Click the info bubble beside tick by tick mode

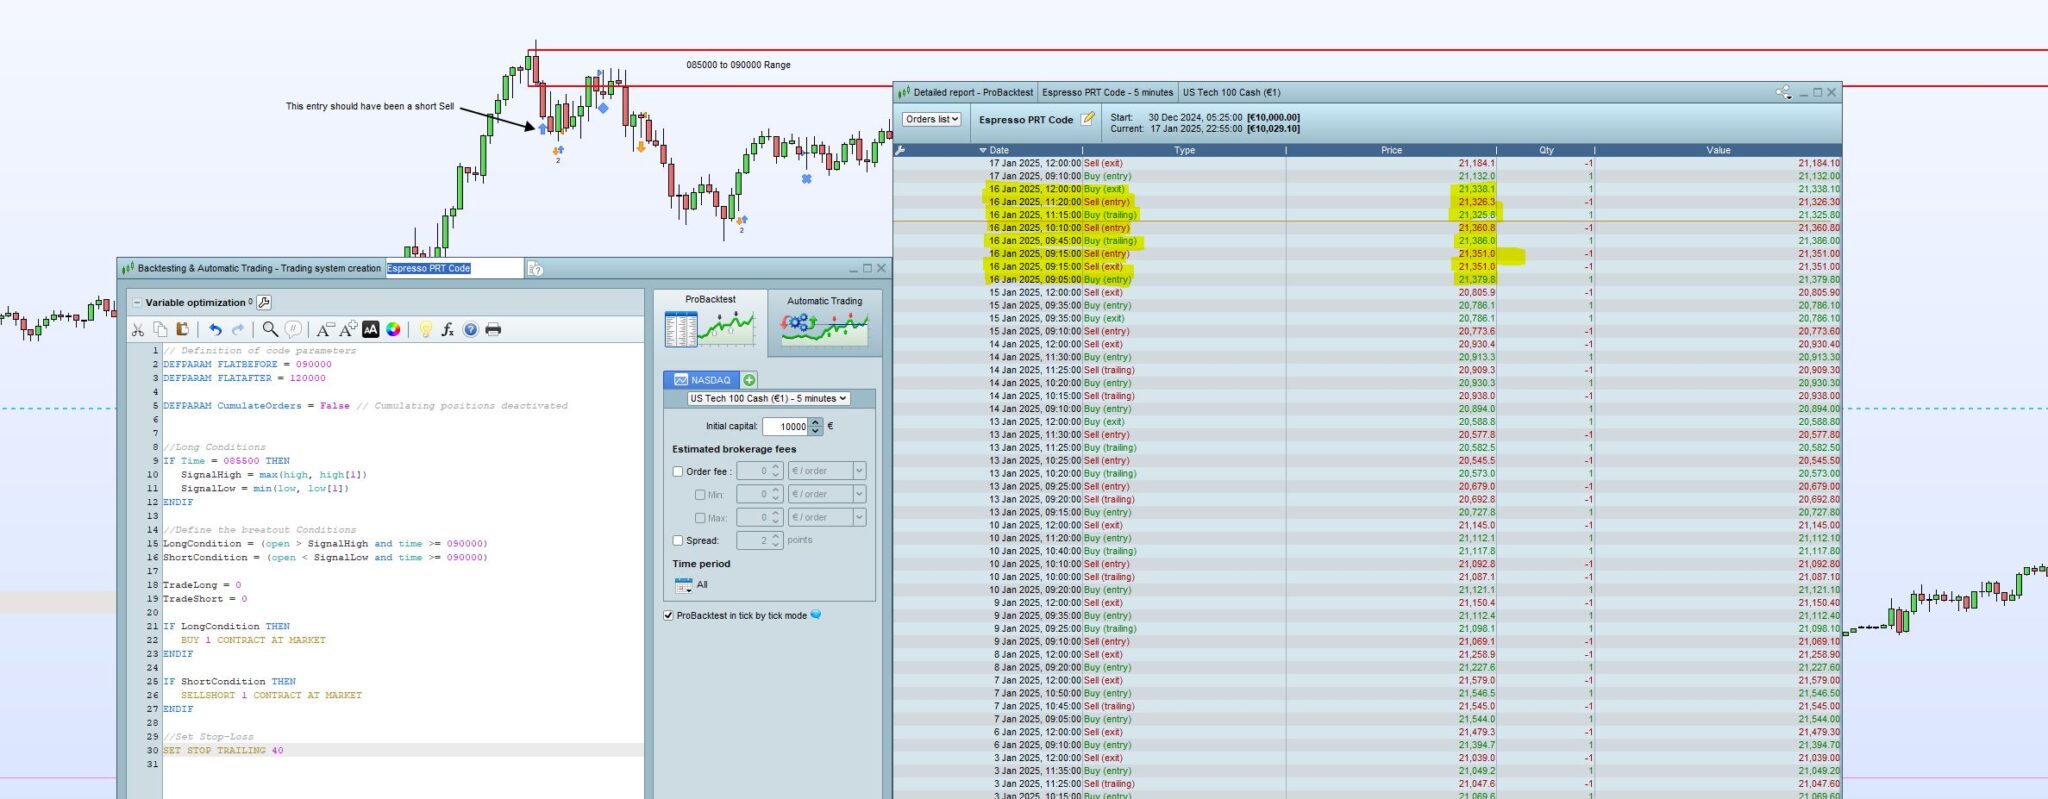tap(816, 615)
